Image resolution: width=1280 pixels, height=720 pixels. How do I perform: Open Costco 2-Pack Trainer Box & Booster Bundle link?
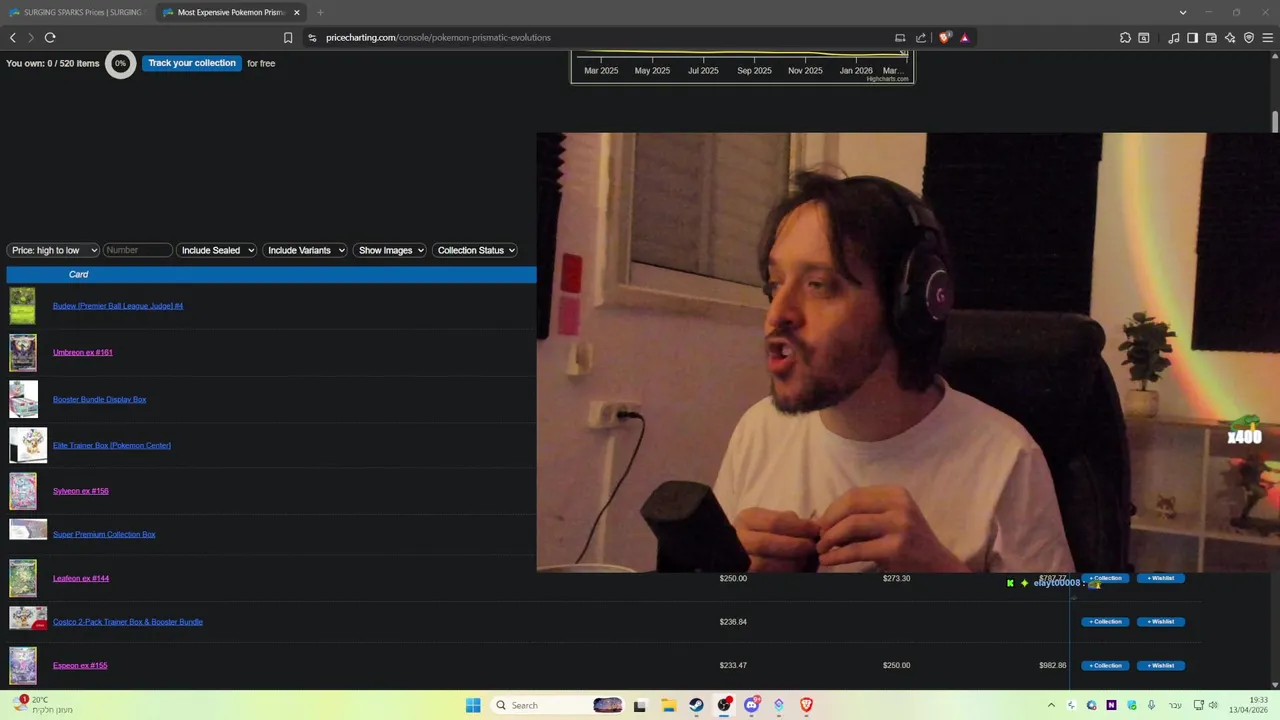[128, 622]
